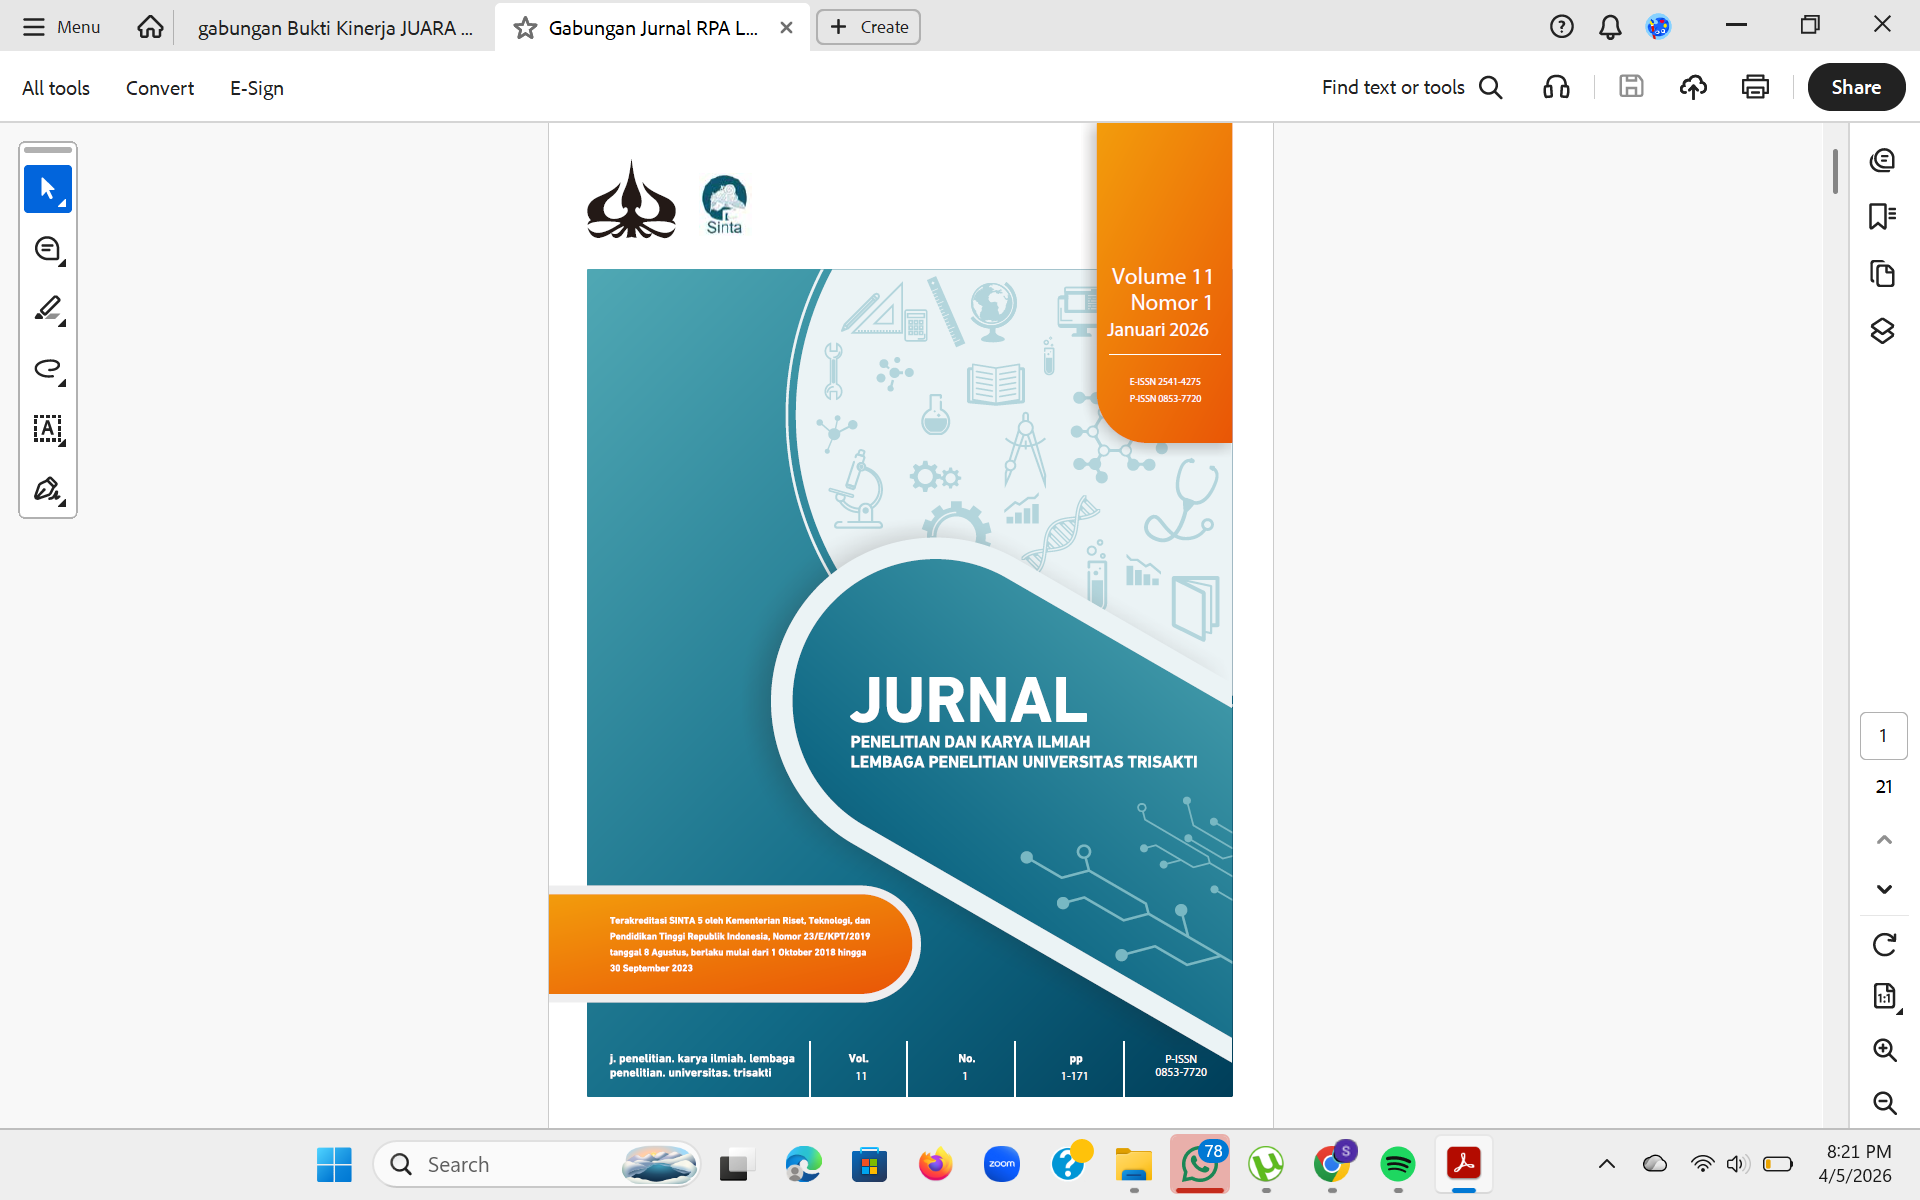
Task: Choose the Add comment tool
Action: pyautogui.click(x=47, y=249)
